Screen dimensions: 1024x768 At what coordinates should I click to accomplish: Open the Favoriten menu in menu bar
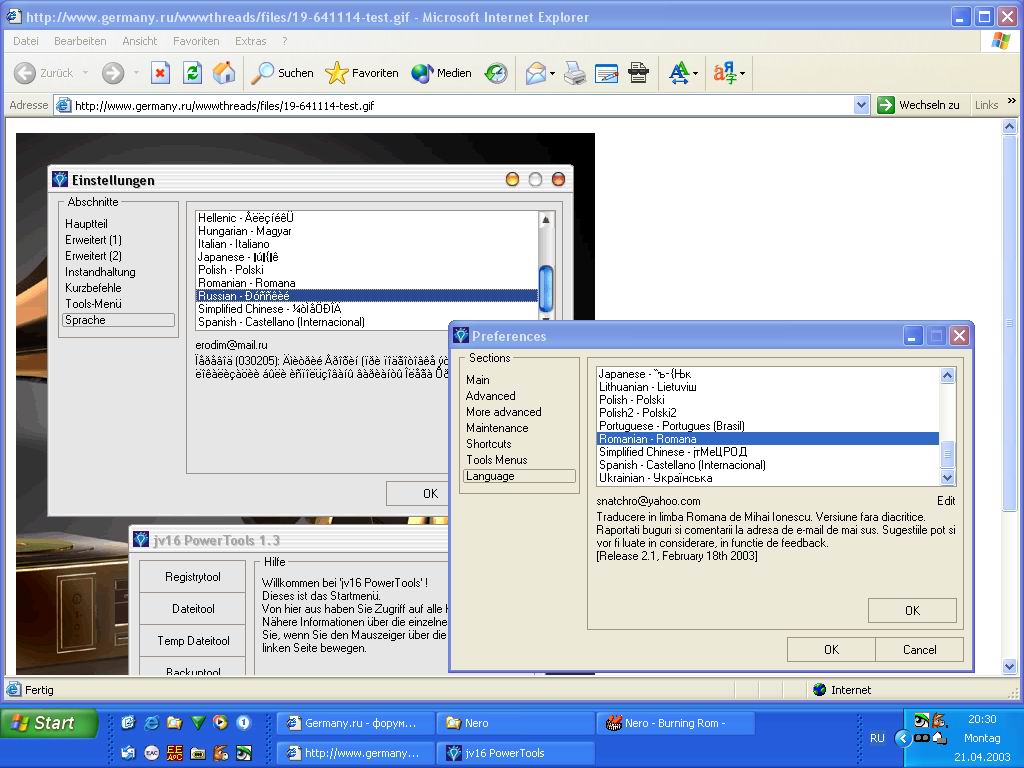pos(196,41)
